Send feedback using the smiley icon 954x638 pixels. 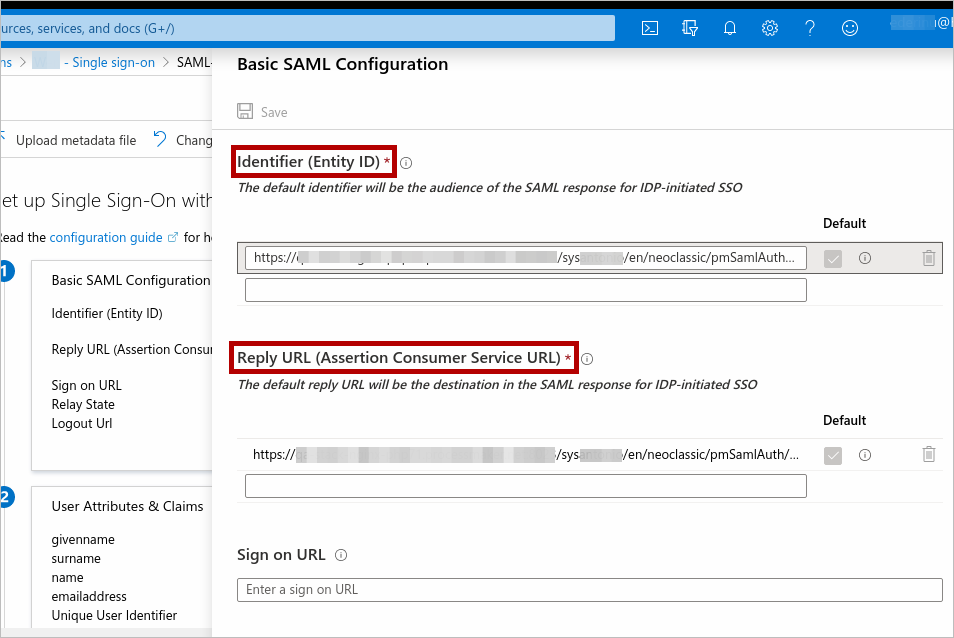(x=850, y=28)
